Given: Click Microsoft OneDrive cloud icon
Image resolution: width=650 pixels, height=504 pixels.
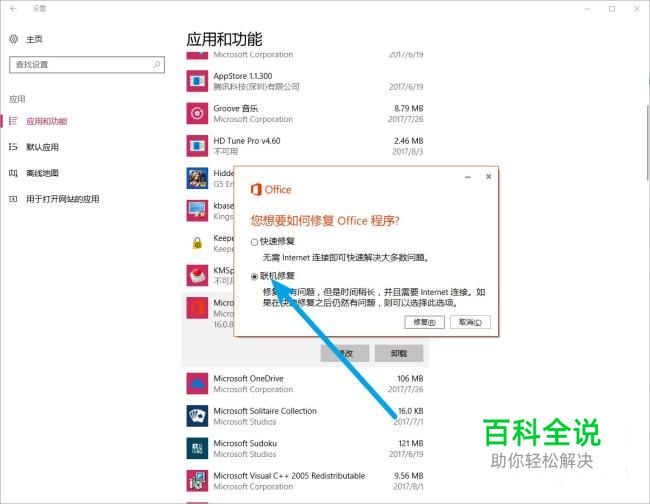Looking at the screenshot, I should pos(197,384).
